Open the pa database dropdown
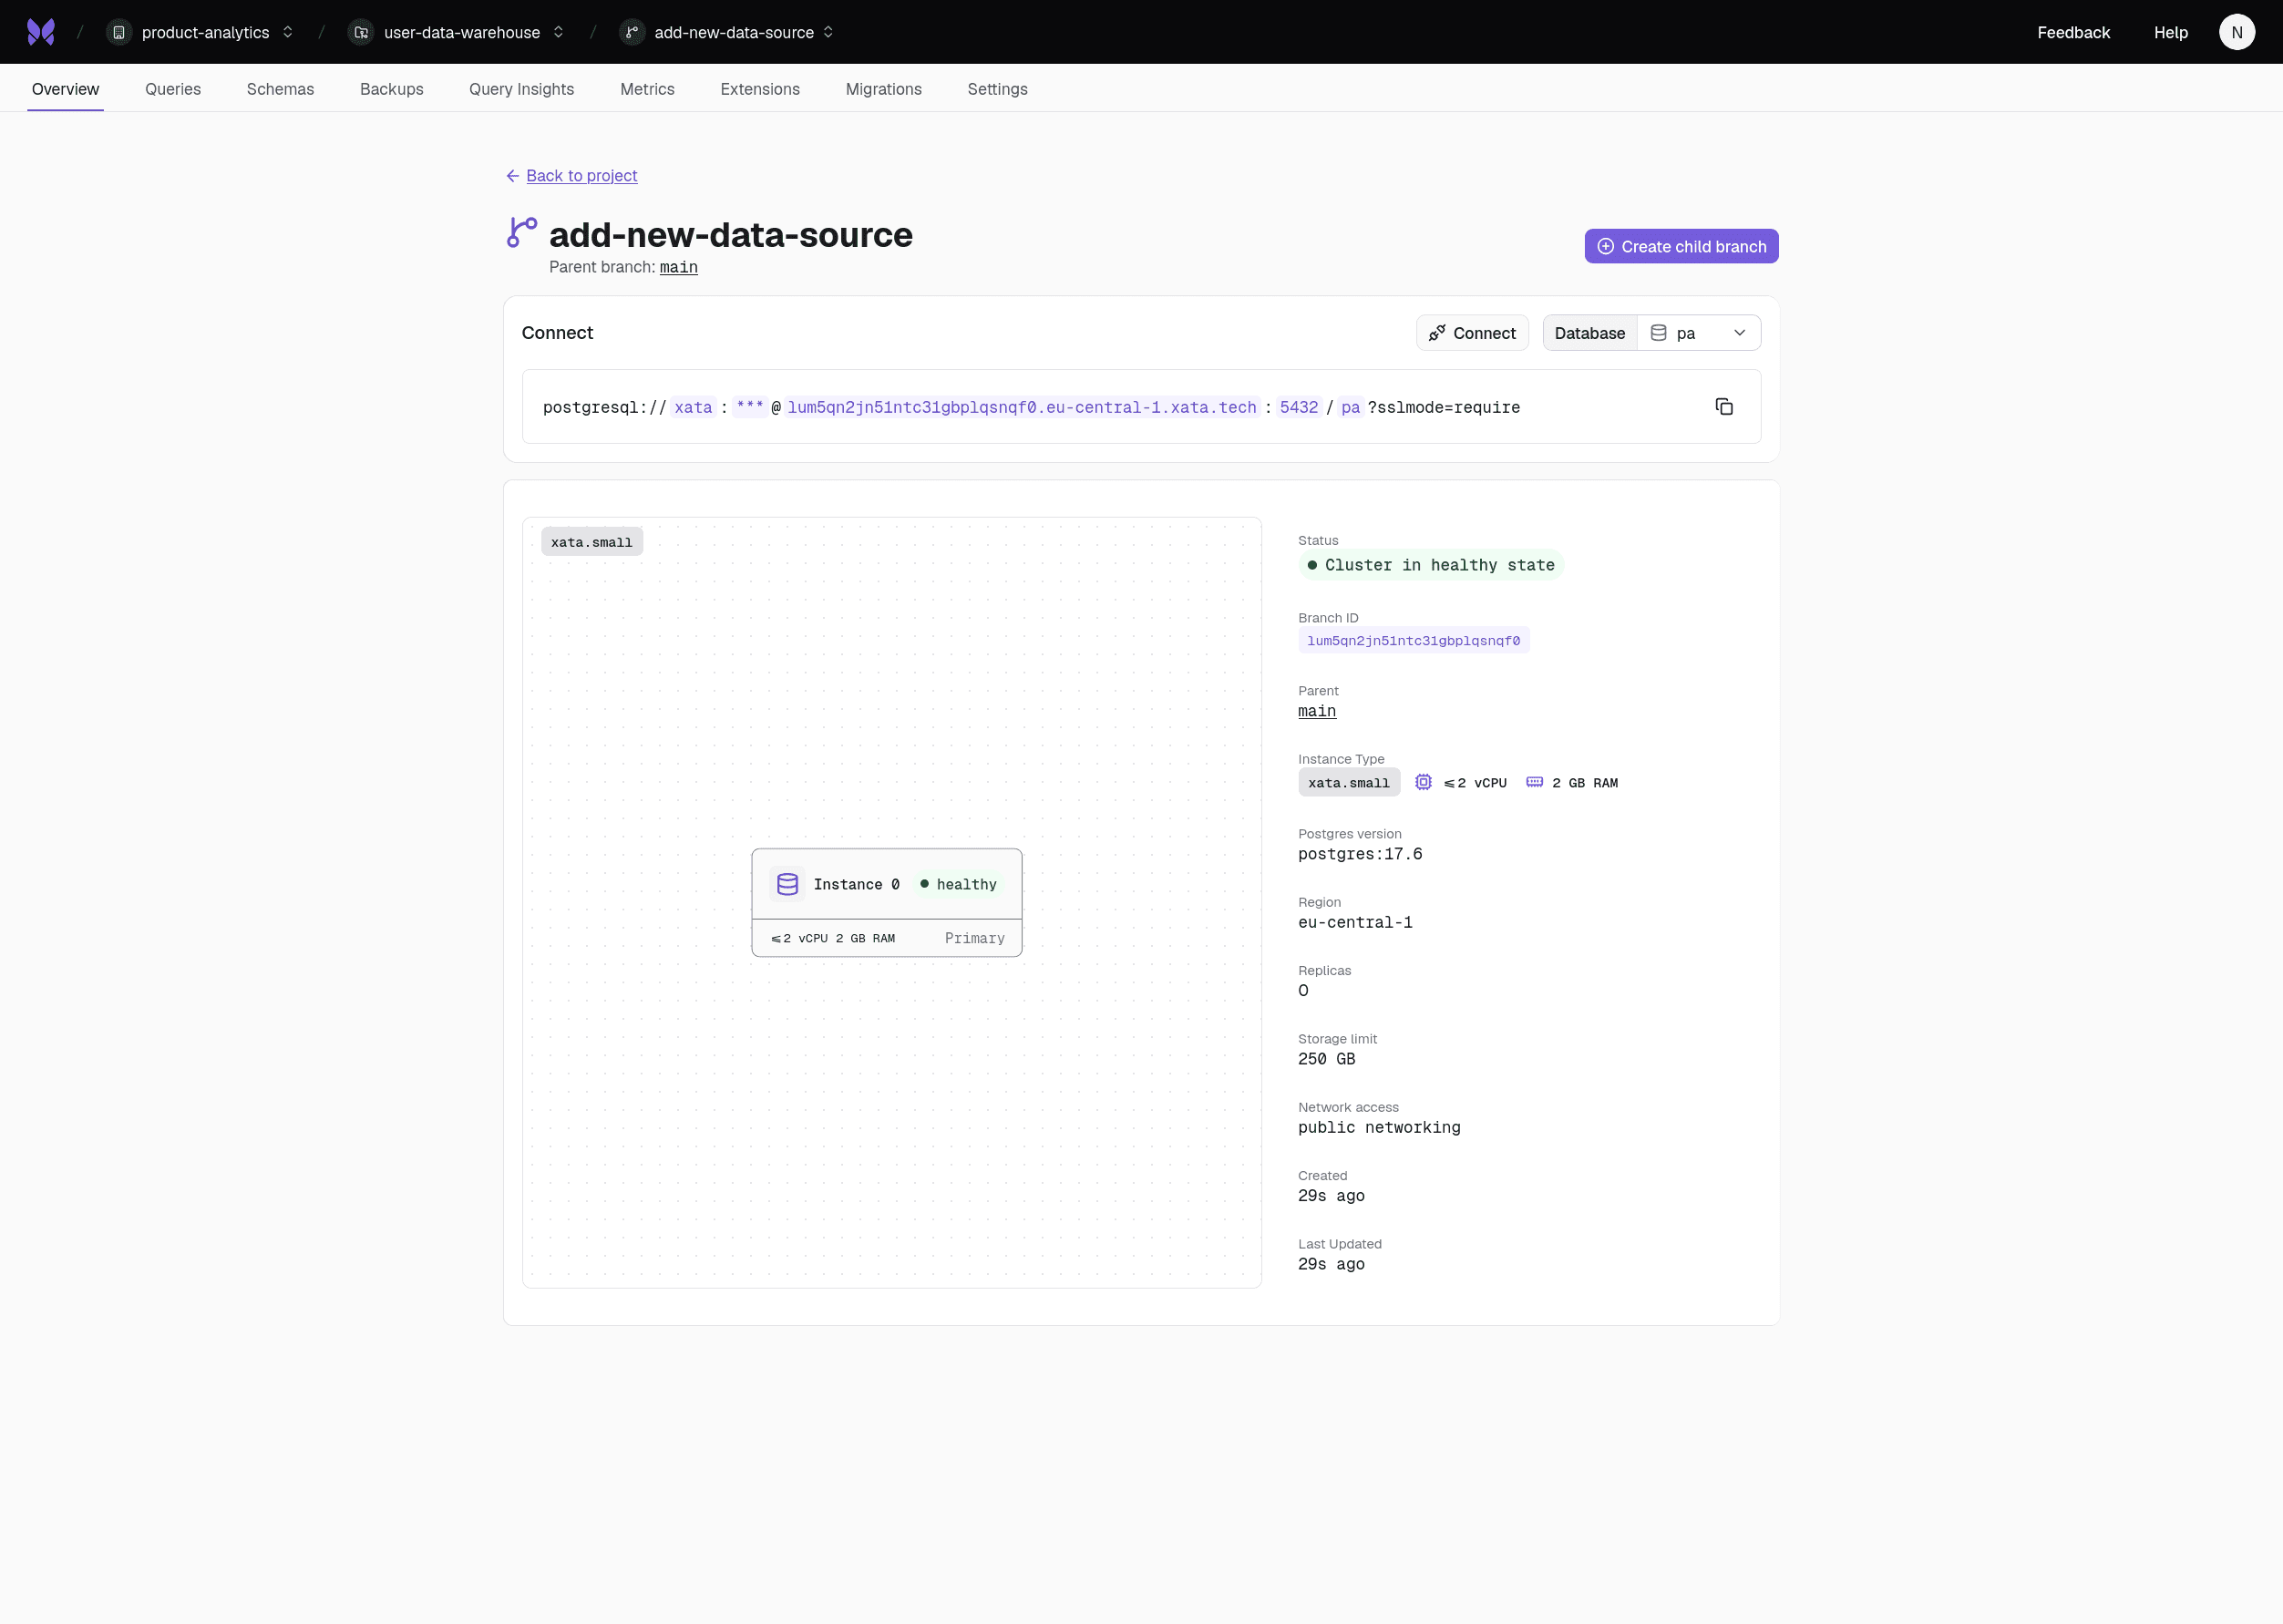The height and width of the screenshot is (1624, 2283). [1698, 333]
